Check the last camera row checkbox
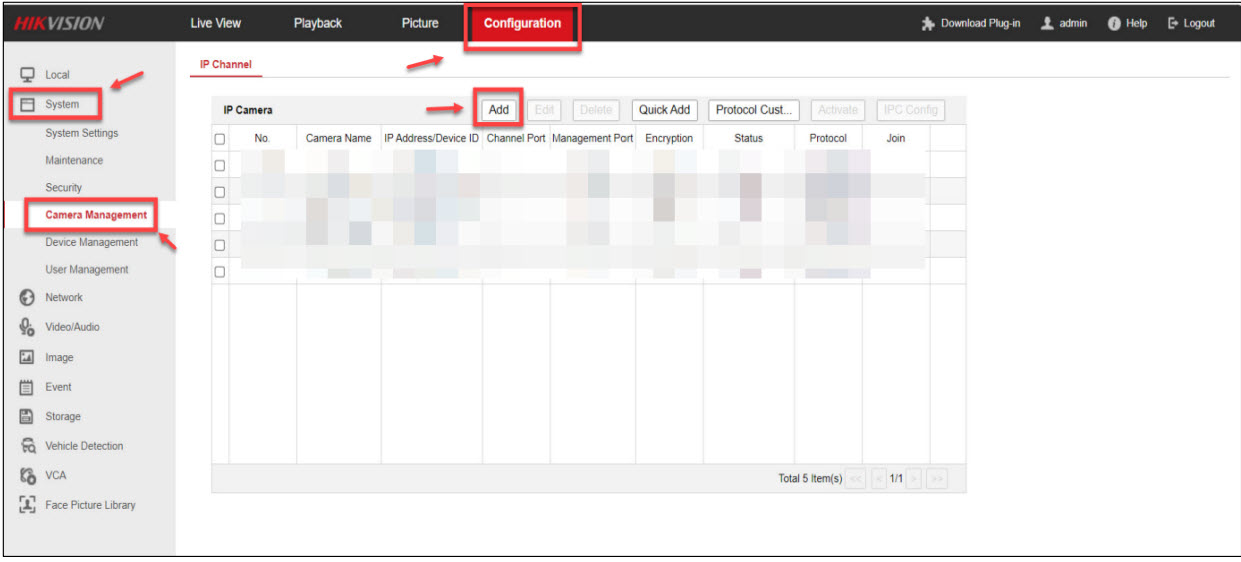1241x562 pixels. pos(220,271)
